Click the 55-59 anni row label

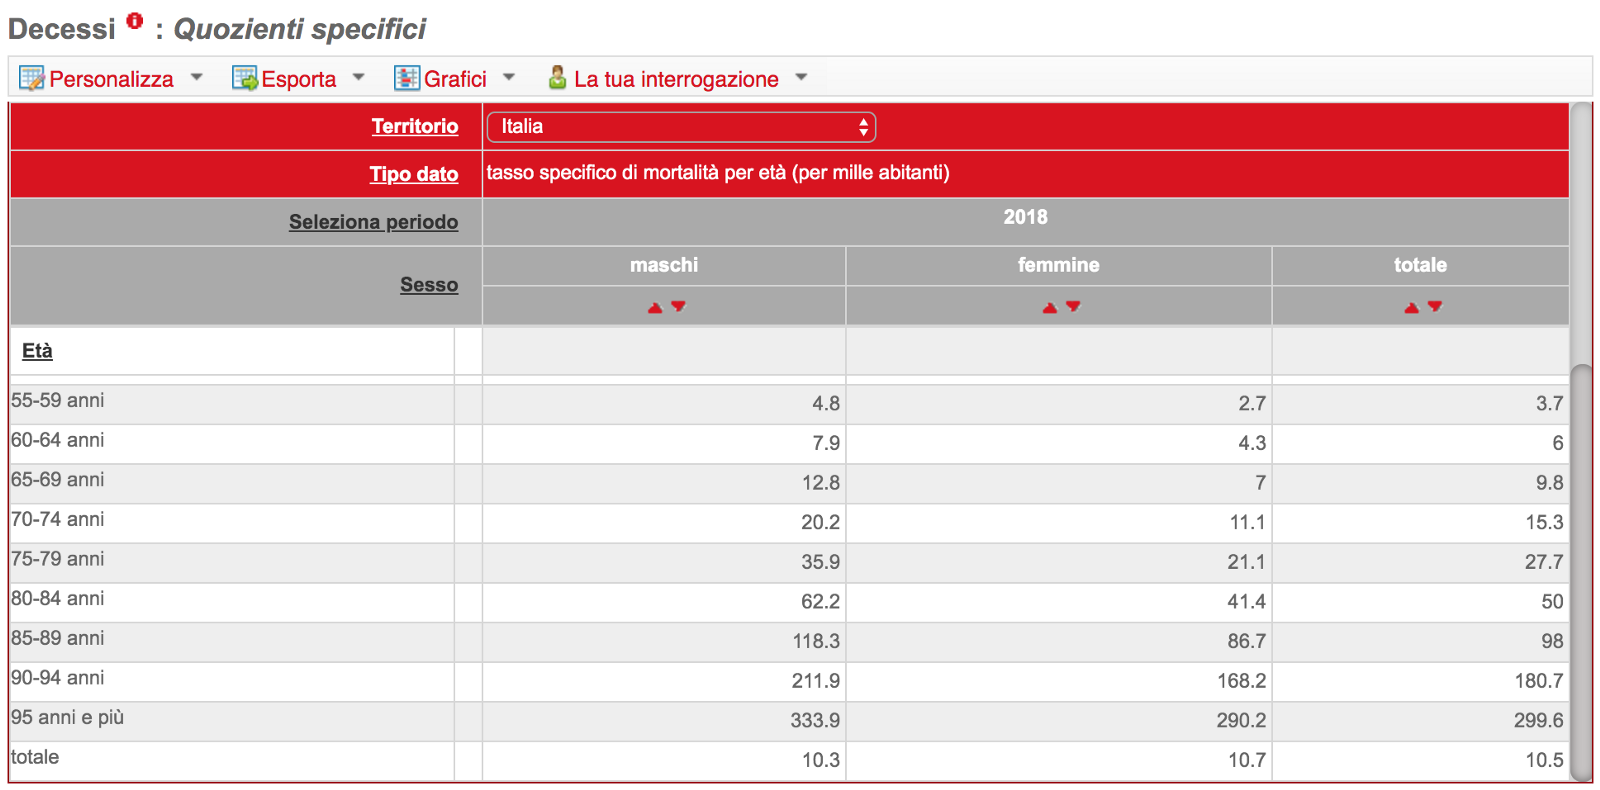coord(58,400)
